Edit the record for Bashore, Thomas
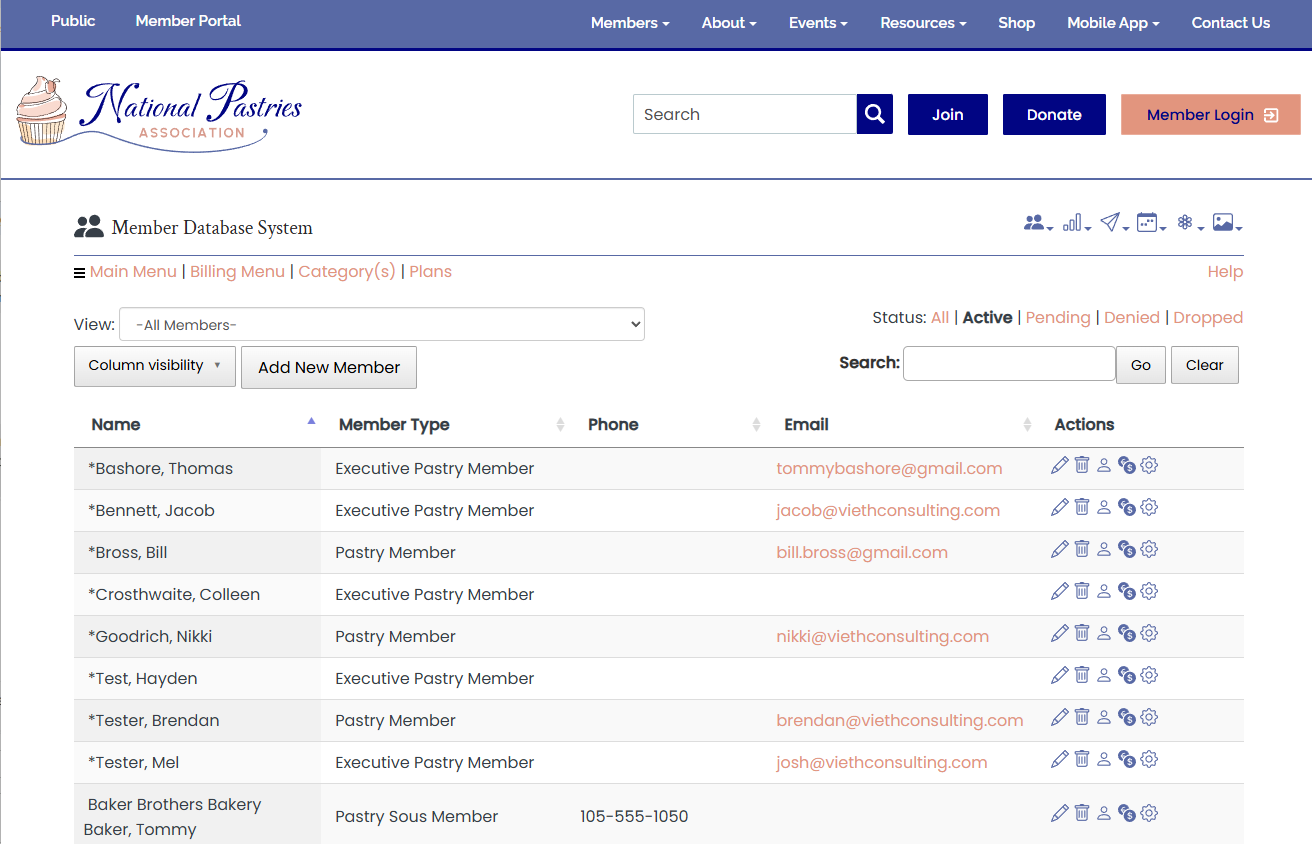 pyautogui.click(x=1060, y=465)
